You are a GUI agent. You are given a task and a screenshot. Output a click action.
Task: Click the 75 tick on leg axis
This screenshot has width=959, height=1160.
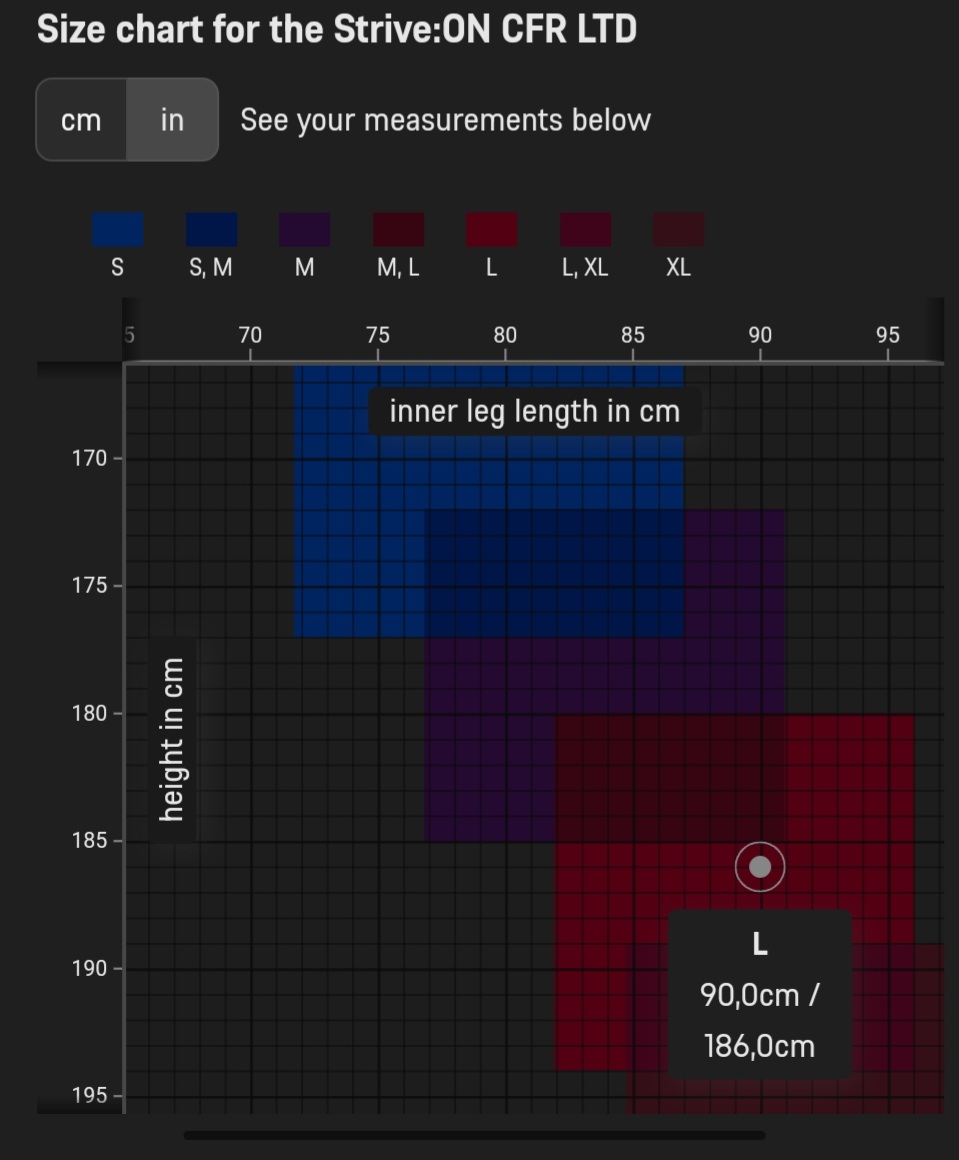pos(377,336)
